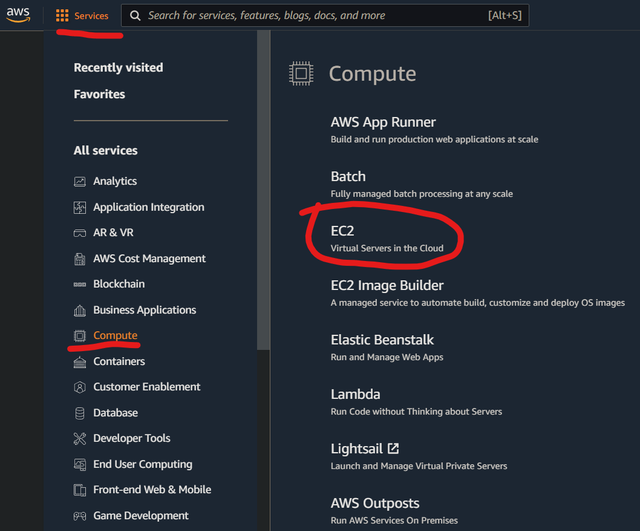Click the Database cylinder icon
The width and height of the screenshot is (640, 531).
pyautogui.click(x=80, y=413)
